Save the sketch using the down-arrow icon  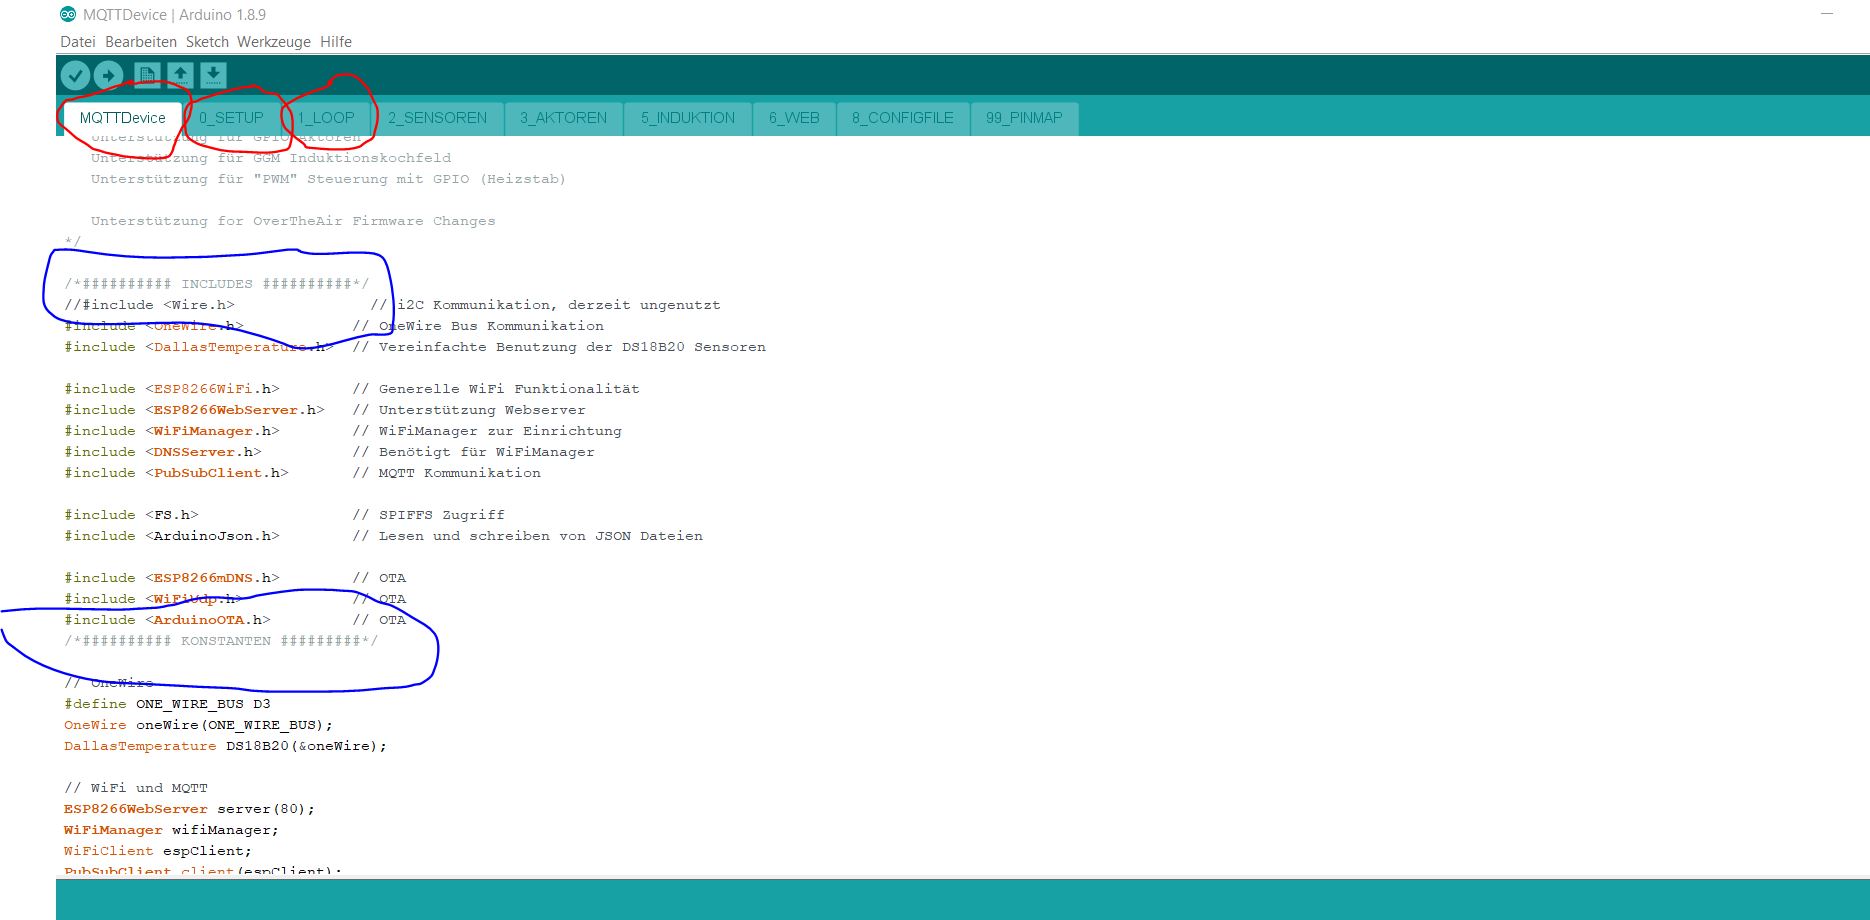213,75
